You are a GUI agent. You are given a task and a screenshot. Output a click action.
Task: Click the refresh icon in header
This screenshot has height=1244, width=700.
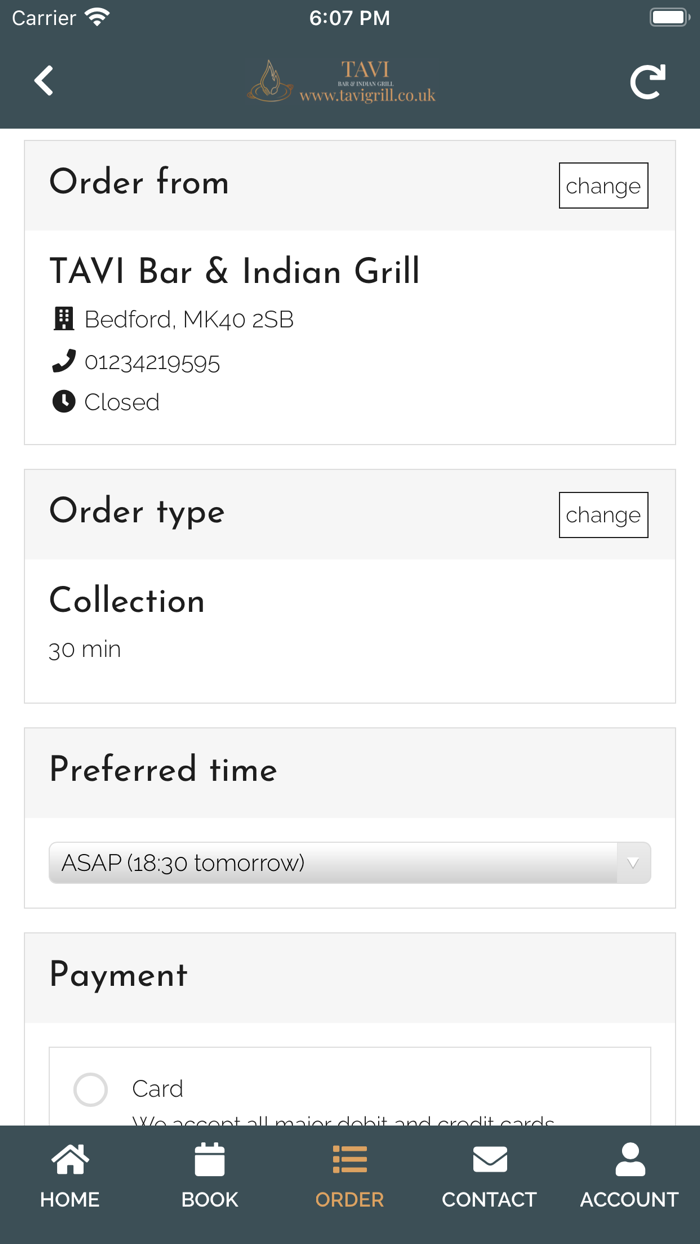click(647, 82)
